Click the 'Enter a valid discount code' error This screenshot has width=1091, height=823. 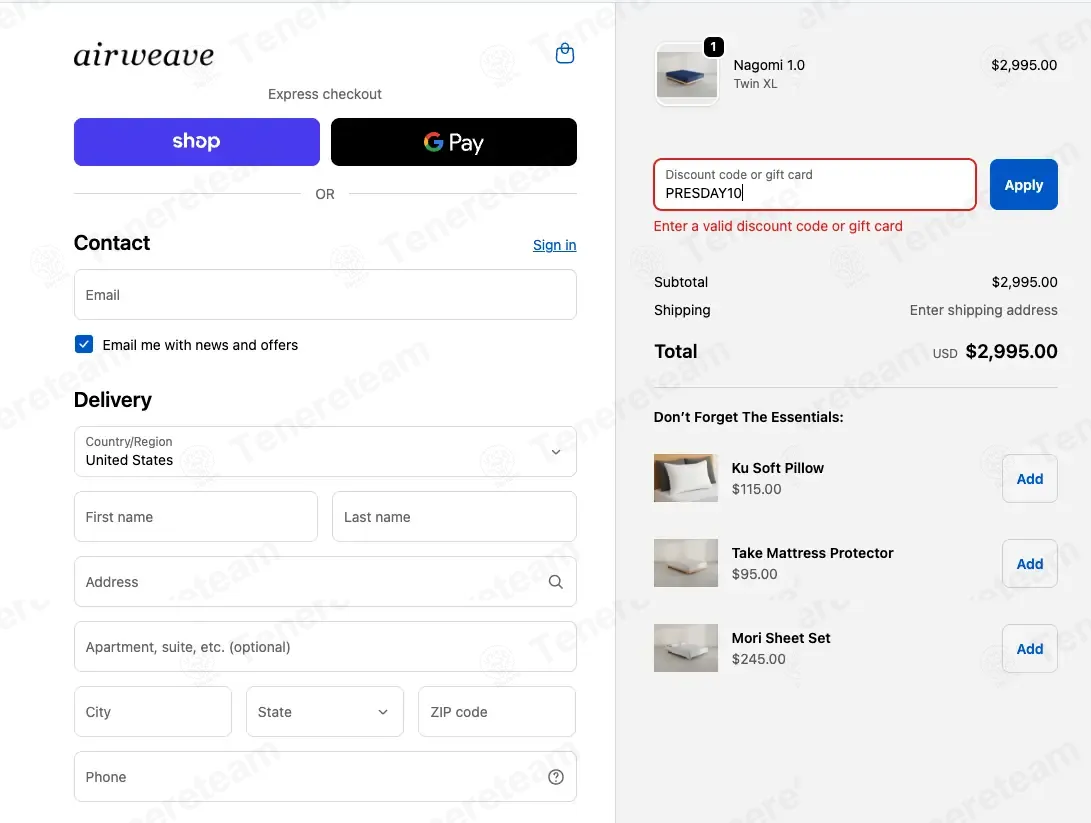click(x=778, y=226)
